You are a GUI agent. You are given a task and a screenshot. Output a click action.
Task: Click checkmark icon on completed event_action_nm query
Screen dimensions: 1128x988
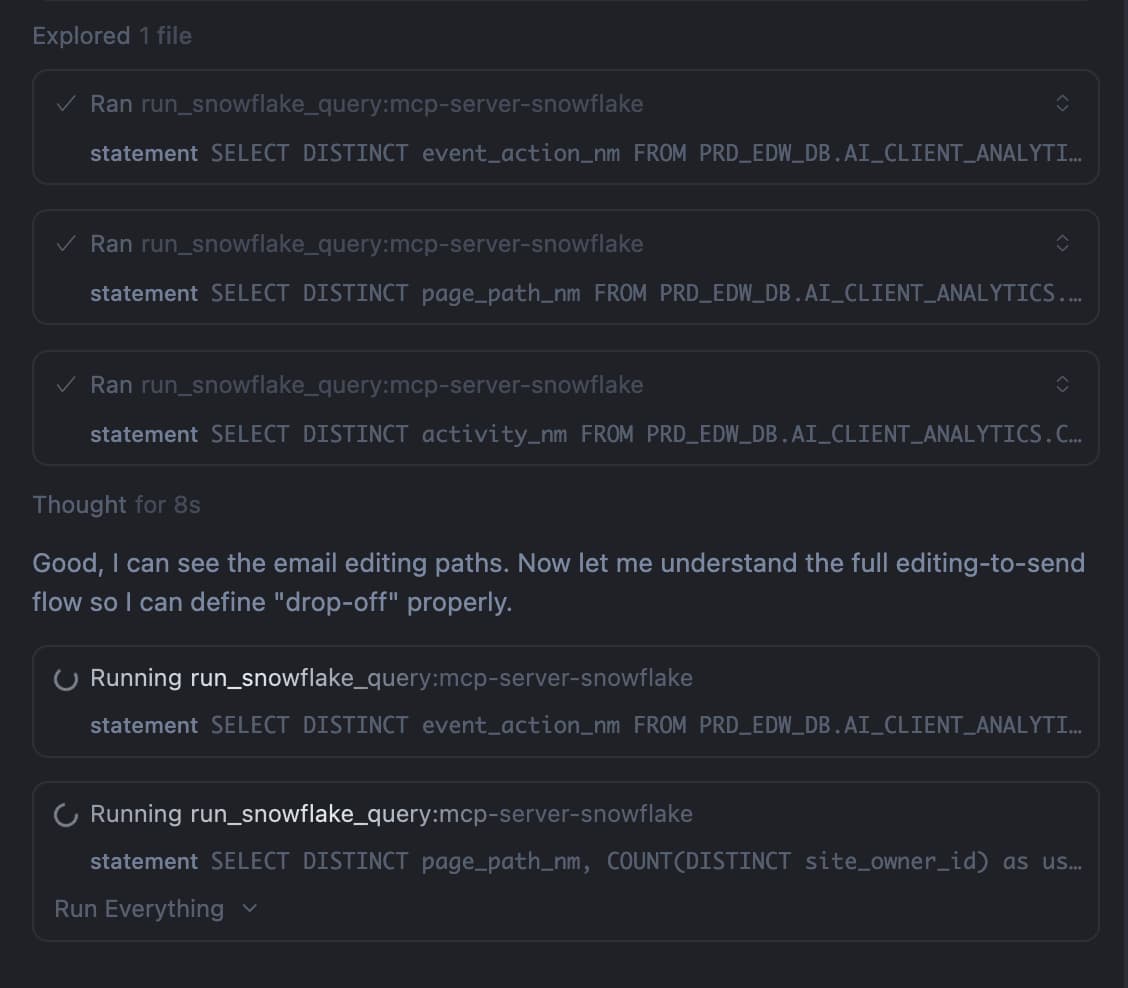(67, 104)
